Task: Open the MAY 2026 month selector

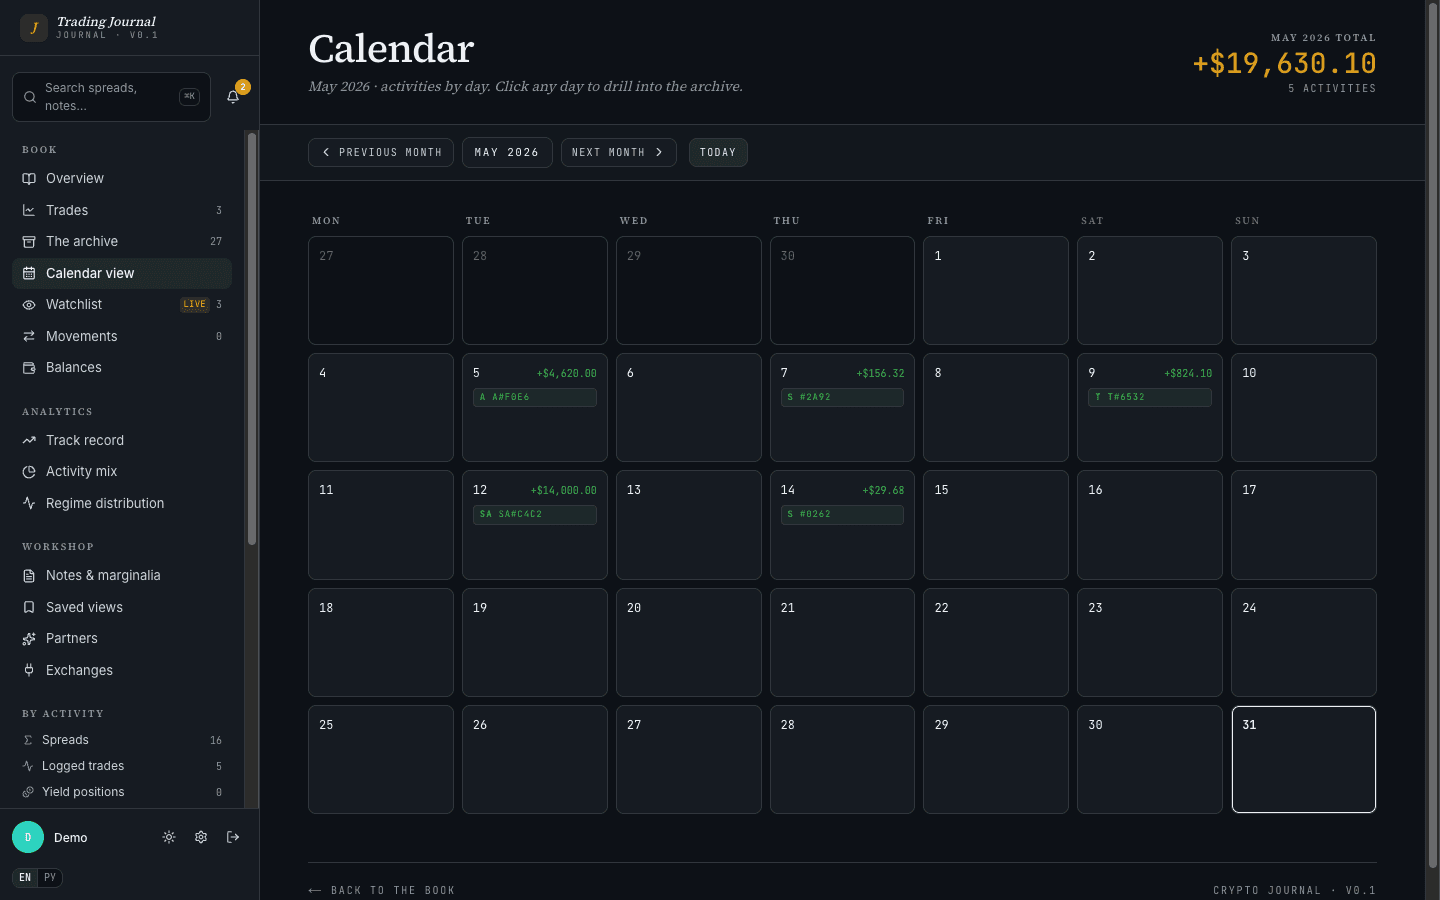Action: [507, 153]
